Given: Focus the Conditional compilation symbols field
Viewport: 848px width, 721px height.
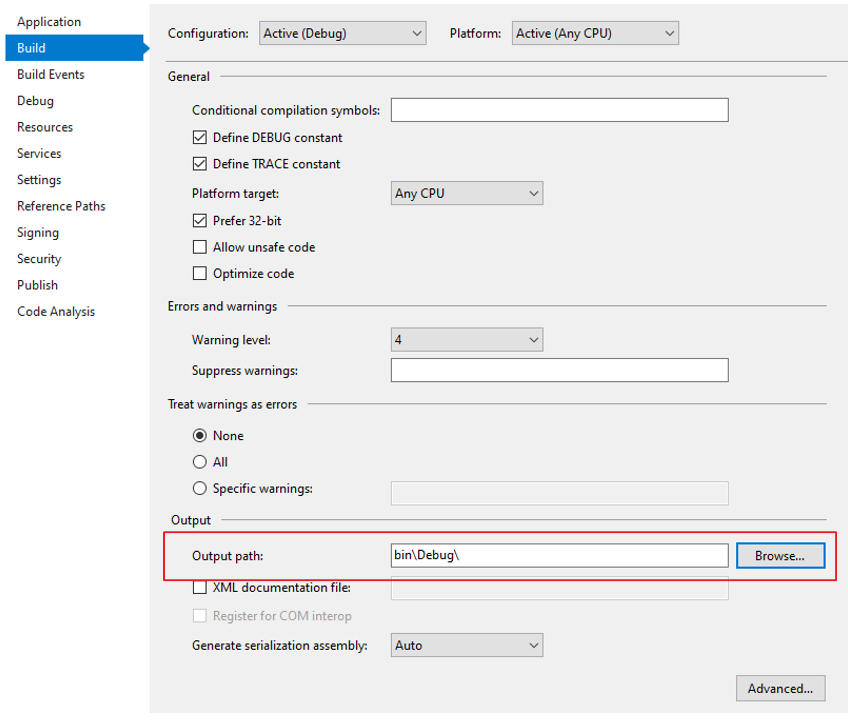Looking at the screenshot, I should (x=560, y=110).
